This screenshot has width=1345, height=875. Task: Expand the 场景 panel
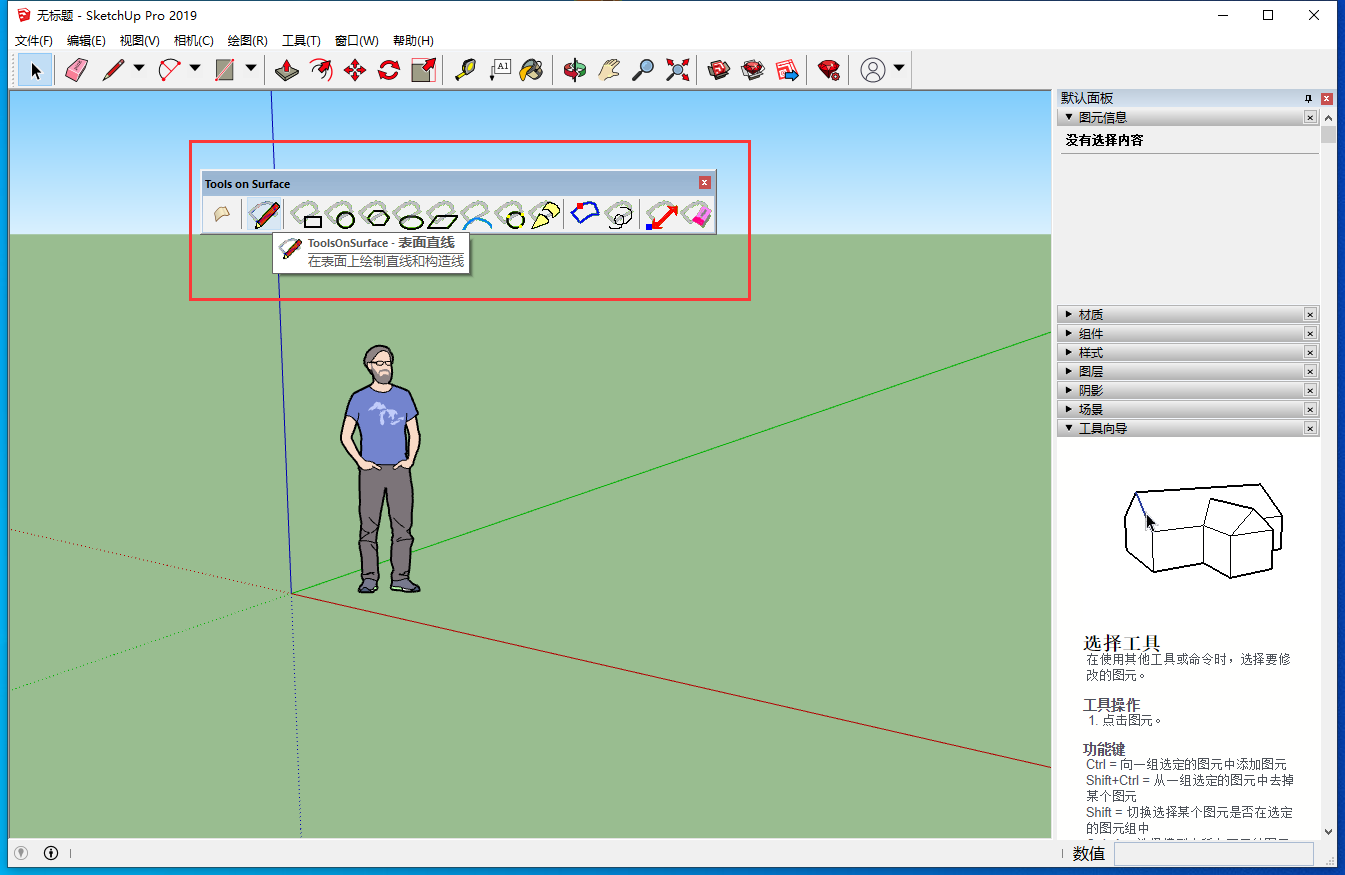(x=1068, y=410)
